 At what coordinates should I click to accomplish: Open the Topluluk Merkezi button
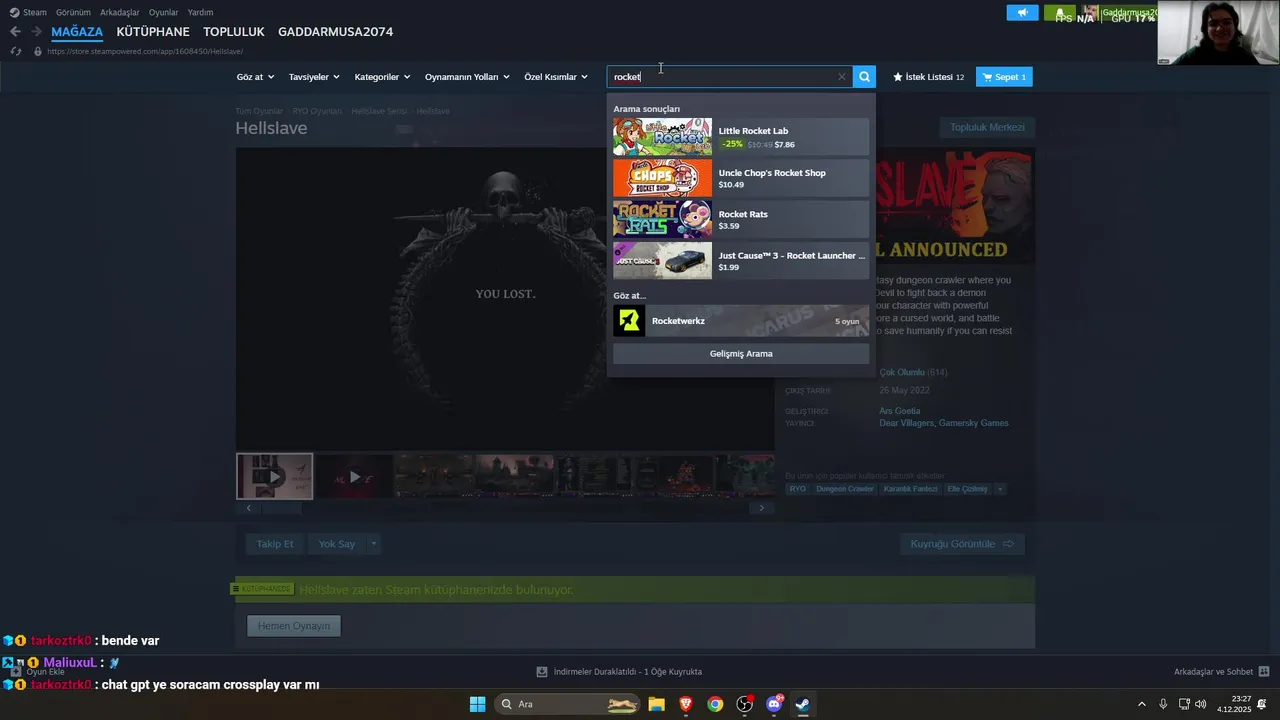[x=987, y=127]
